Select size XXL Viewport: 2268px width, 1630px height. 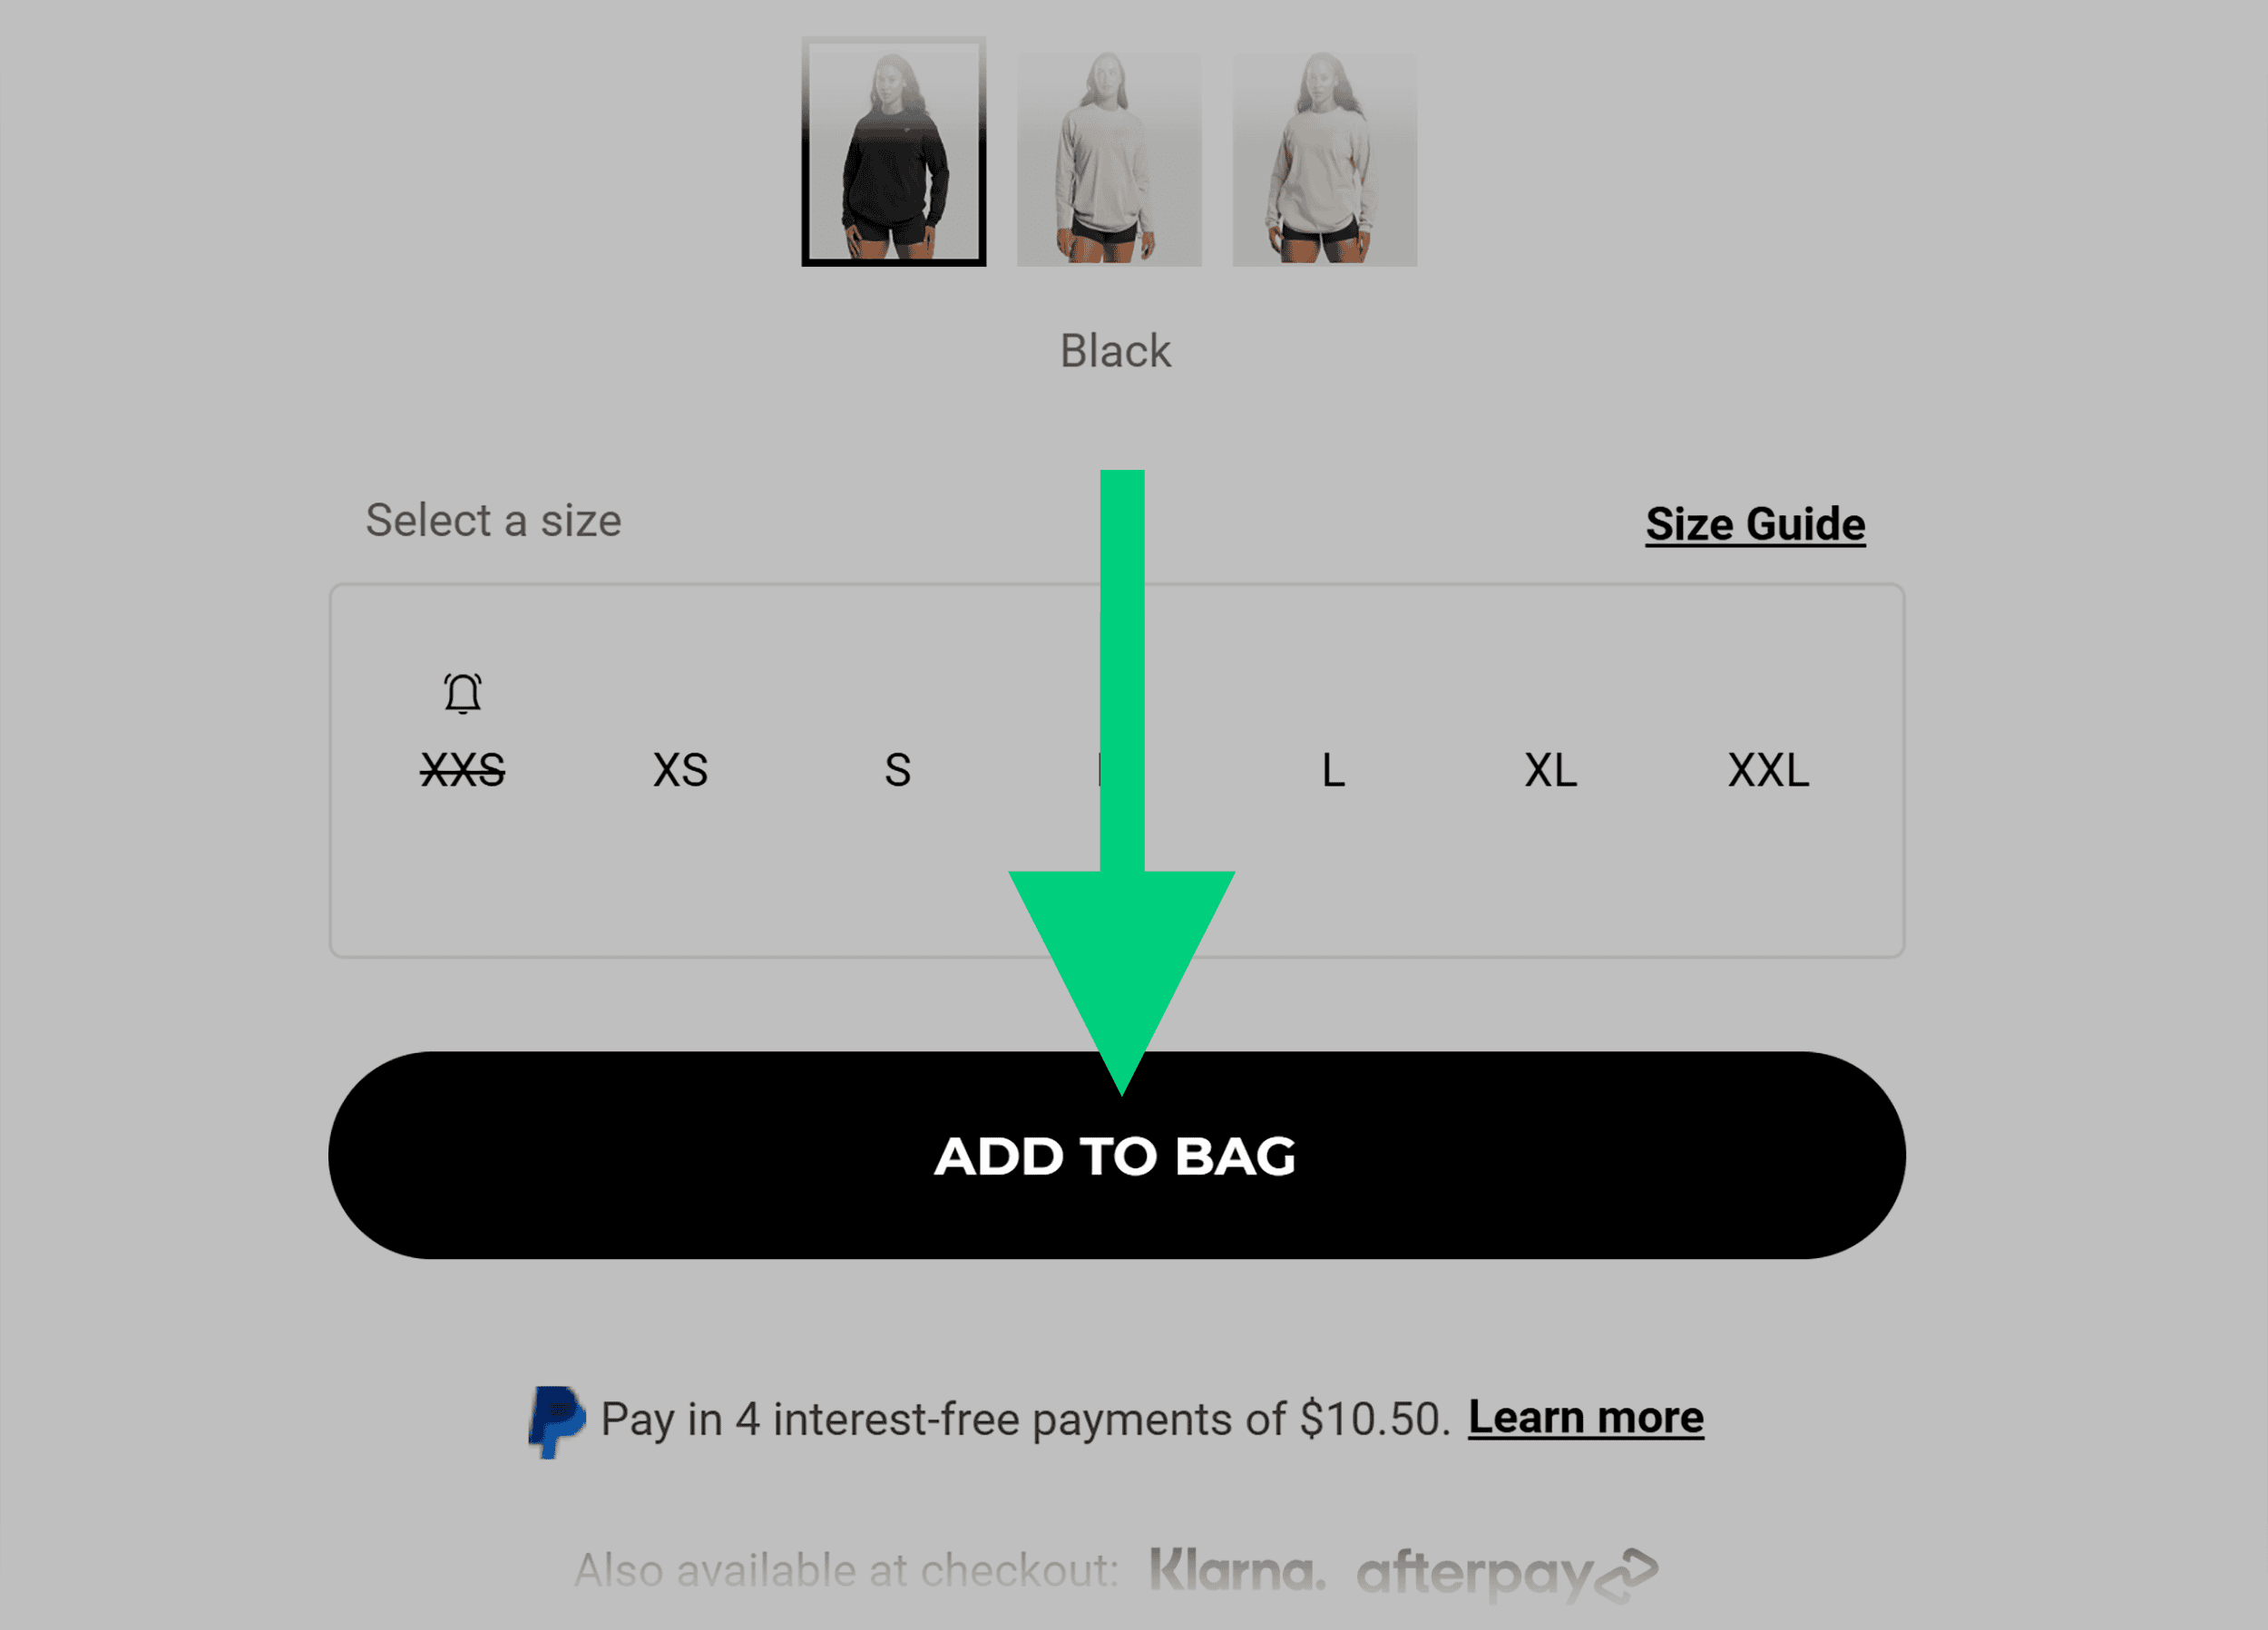pos(1768,769)
